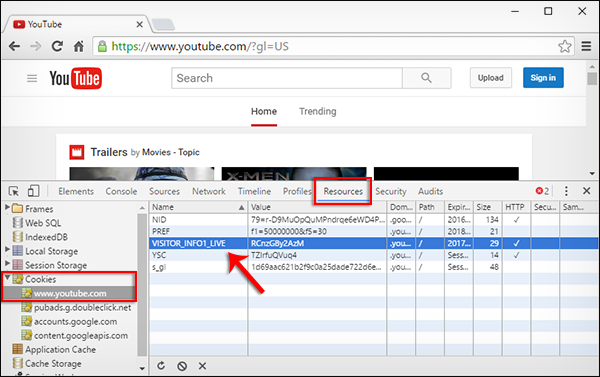Click the browser back arrow
Image resolution: width=600 pixels, height=377 pixels.
tap(14, 46)
